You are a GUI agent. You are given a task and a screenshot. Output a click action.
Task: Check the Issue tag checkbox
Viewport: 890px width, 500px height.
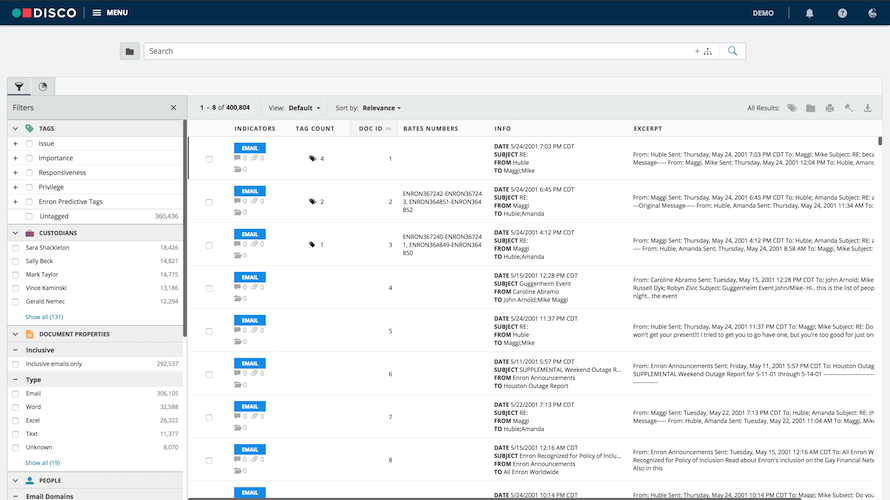pyautogui.click(x=30, y=144)
